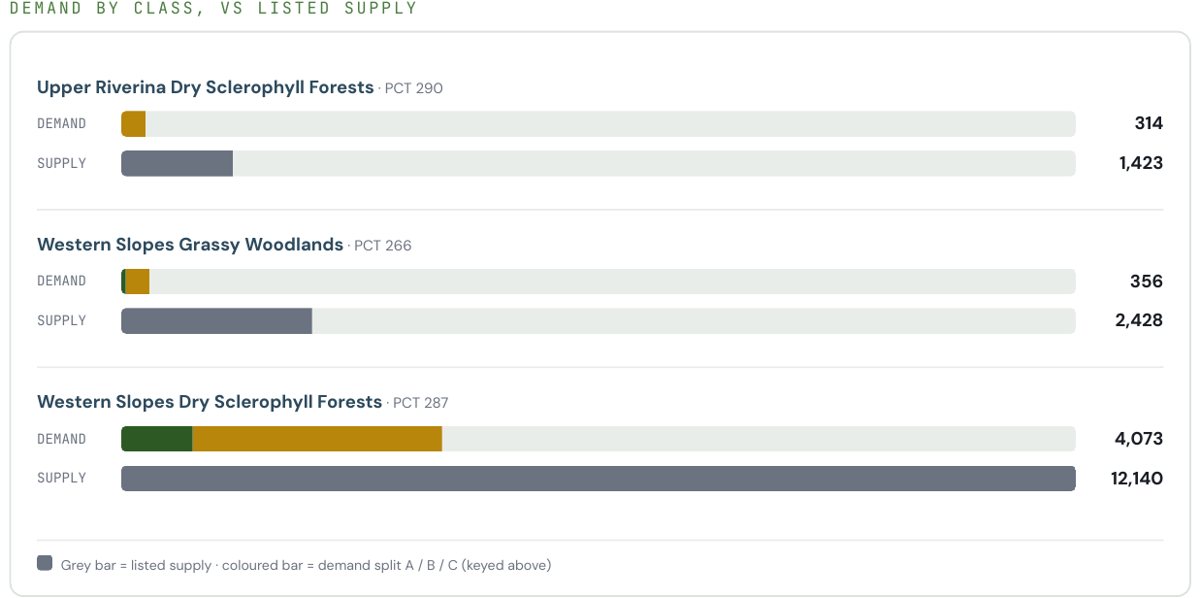Click the full grey supply bar, PCT 287

coord(598,478)
